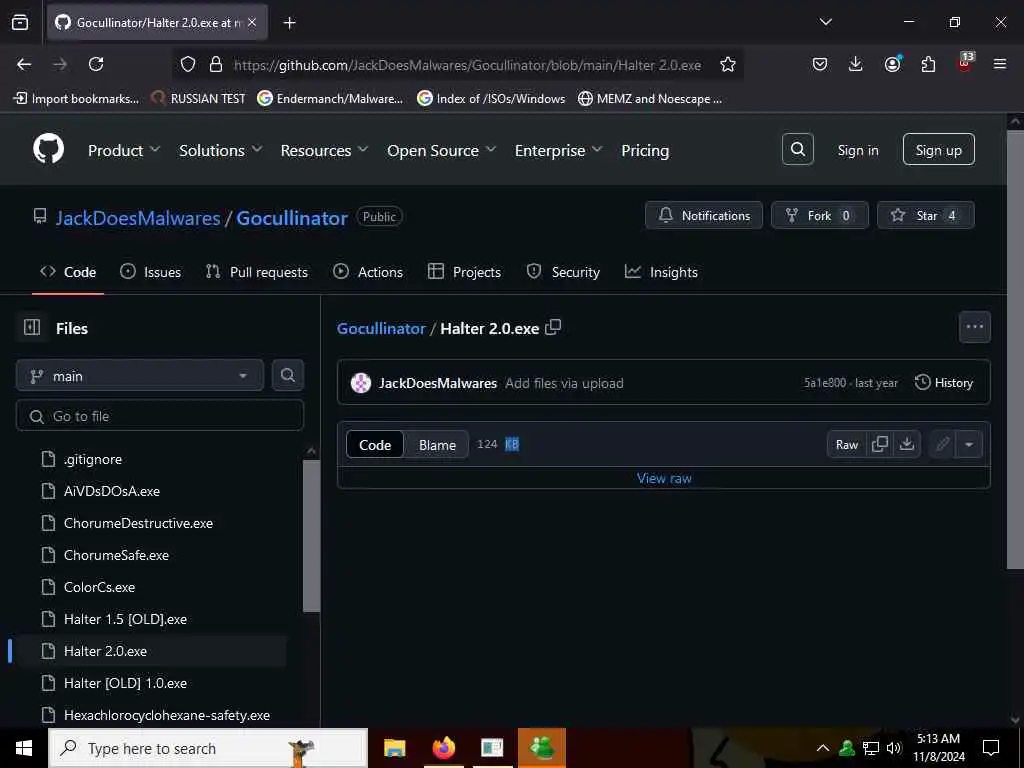
Task: Click the file tree scrollbar thumb
Action: [312, 536]
